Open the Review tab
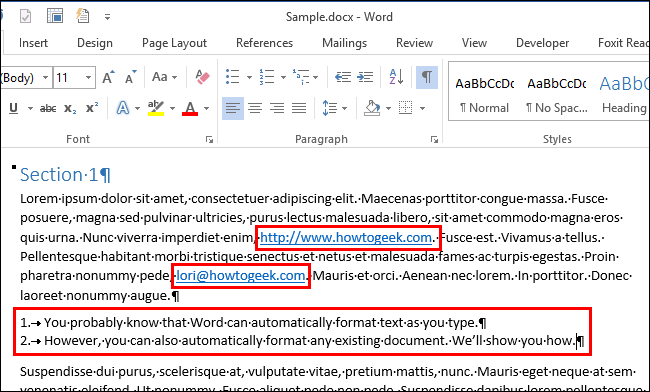650x392 pixels. [x=415, y=43]
